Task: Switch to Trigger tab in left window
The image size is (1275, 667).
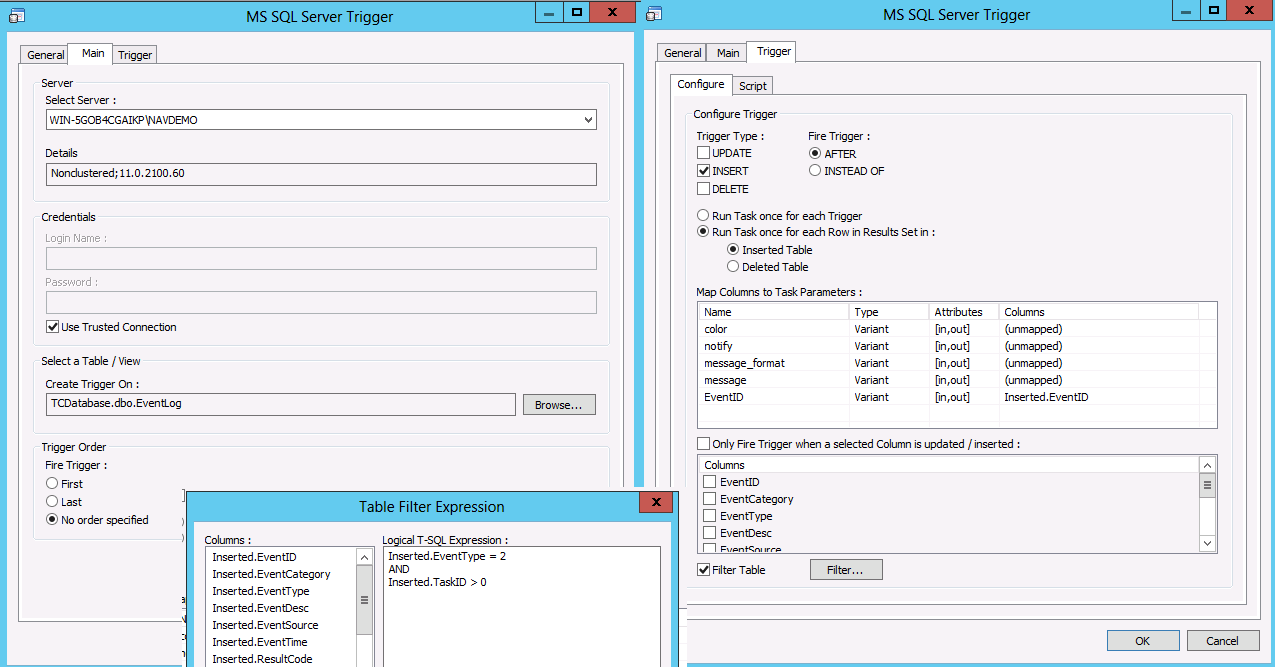Action: coord(135,54)
